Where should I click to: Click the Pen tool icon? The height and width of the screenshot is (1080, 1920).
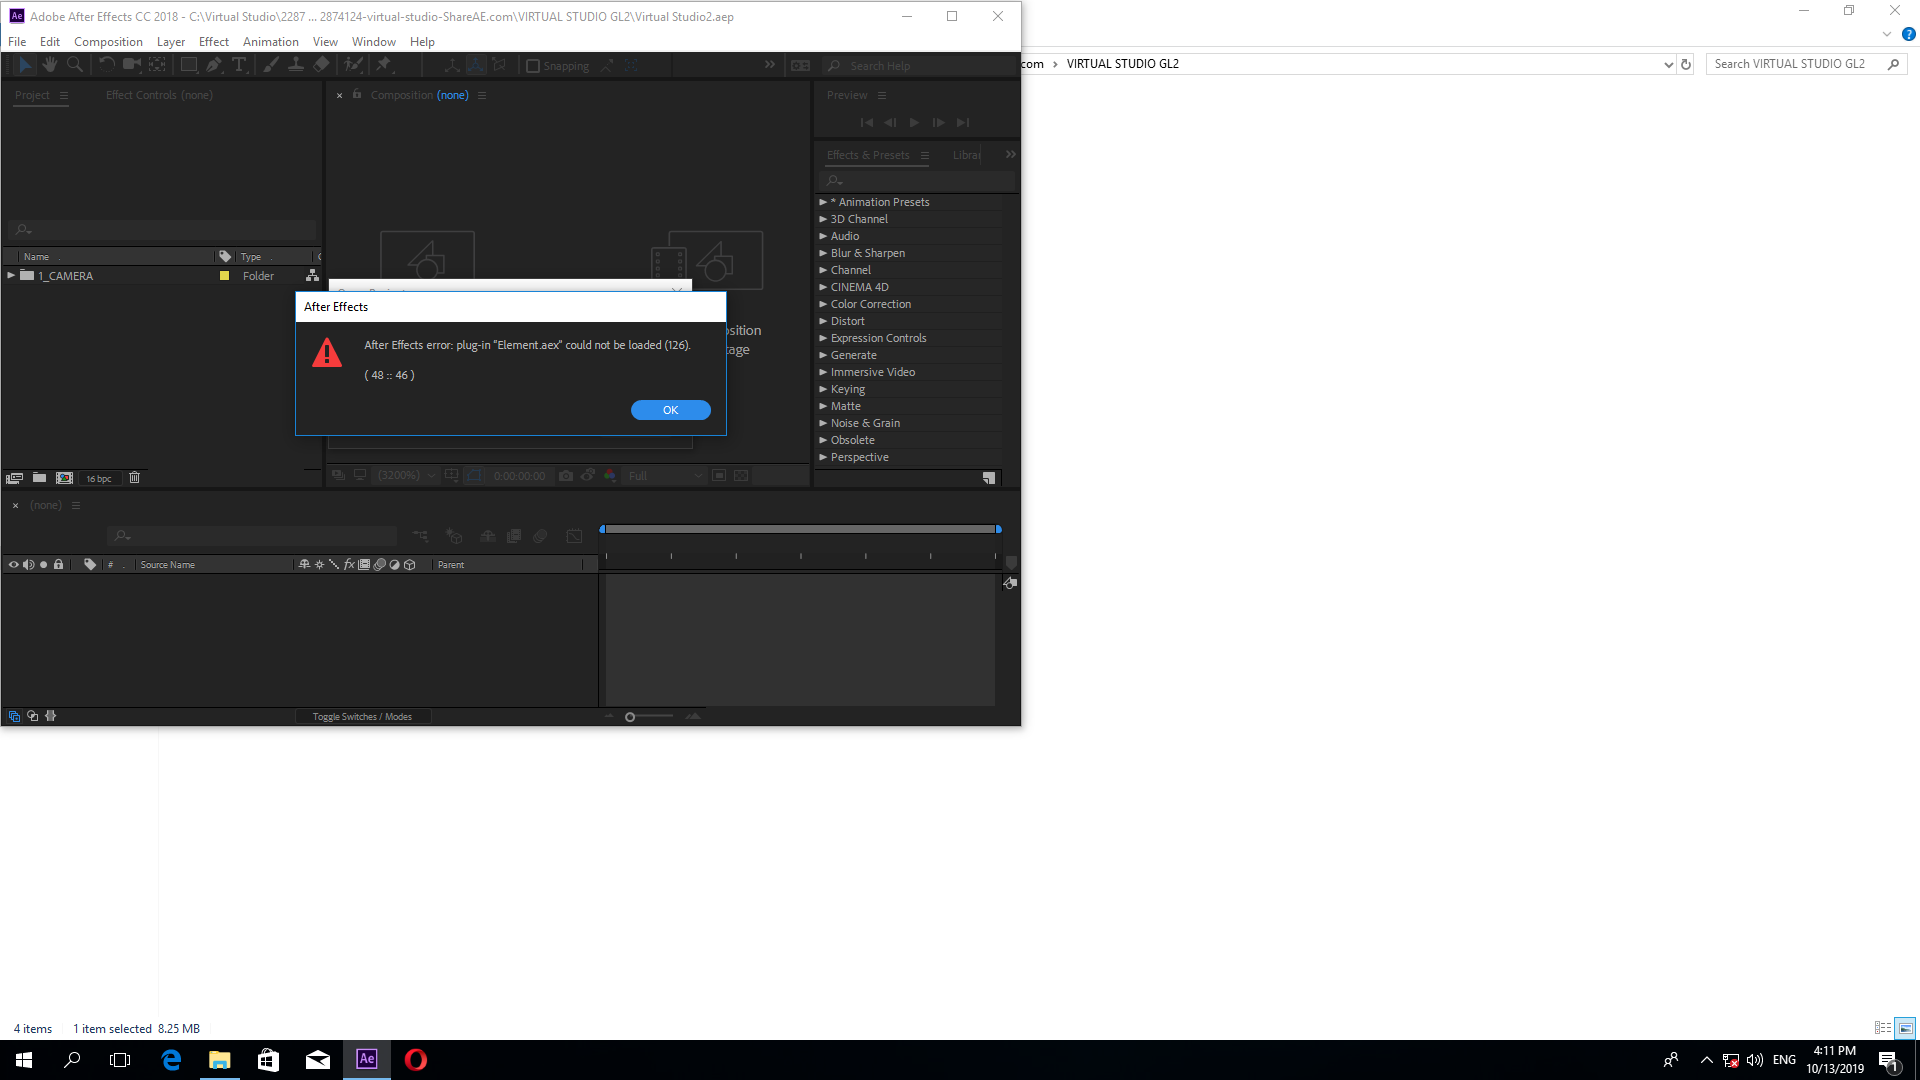[x=214, y=65]
